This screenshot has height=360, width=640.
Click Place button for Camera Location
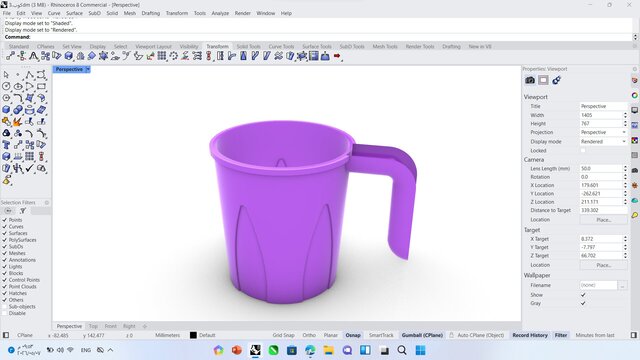tap(604, 220)
